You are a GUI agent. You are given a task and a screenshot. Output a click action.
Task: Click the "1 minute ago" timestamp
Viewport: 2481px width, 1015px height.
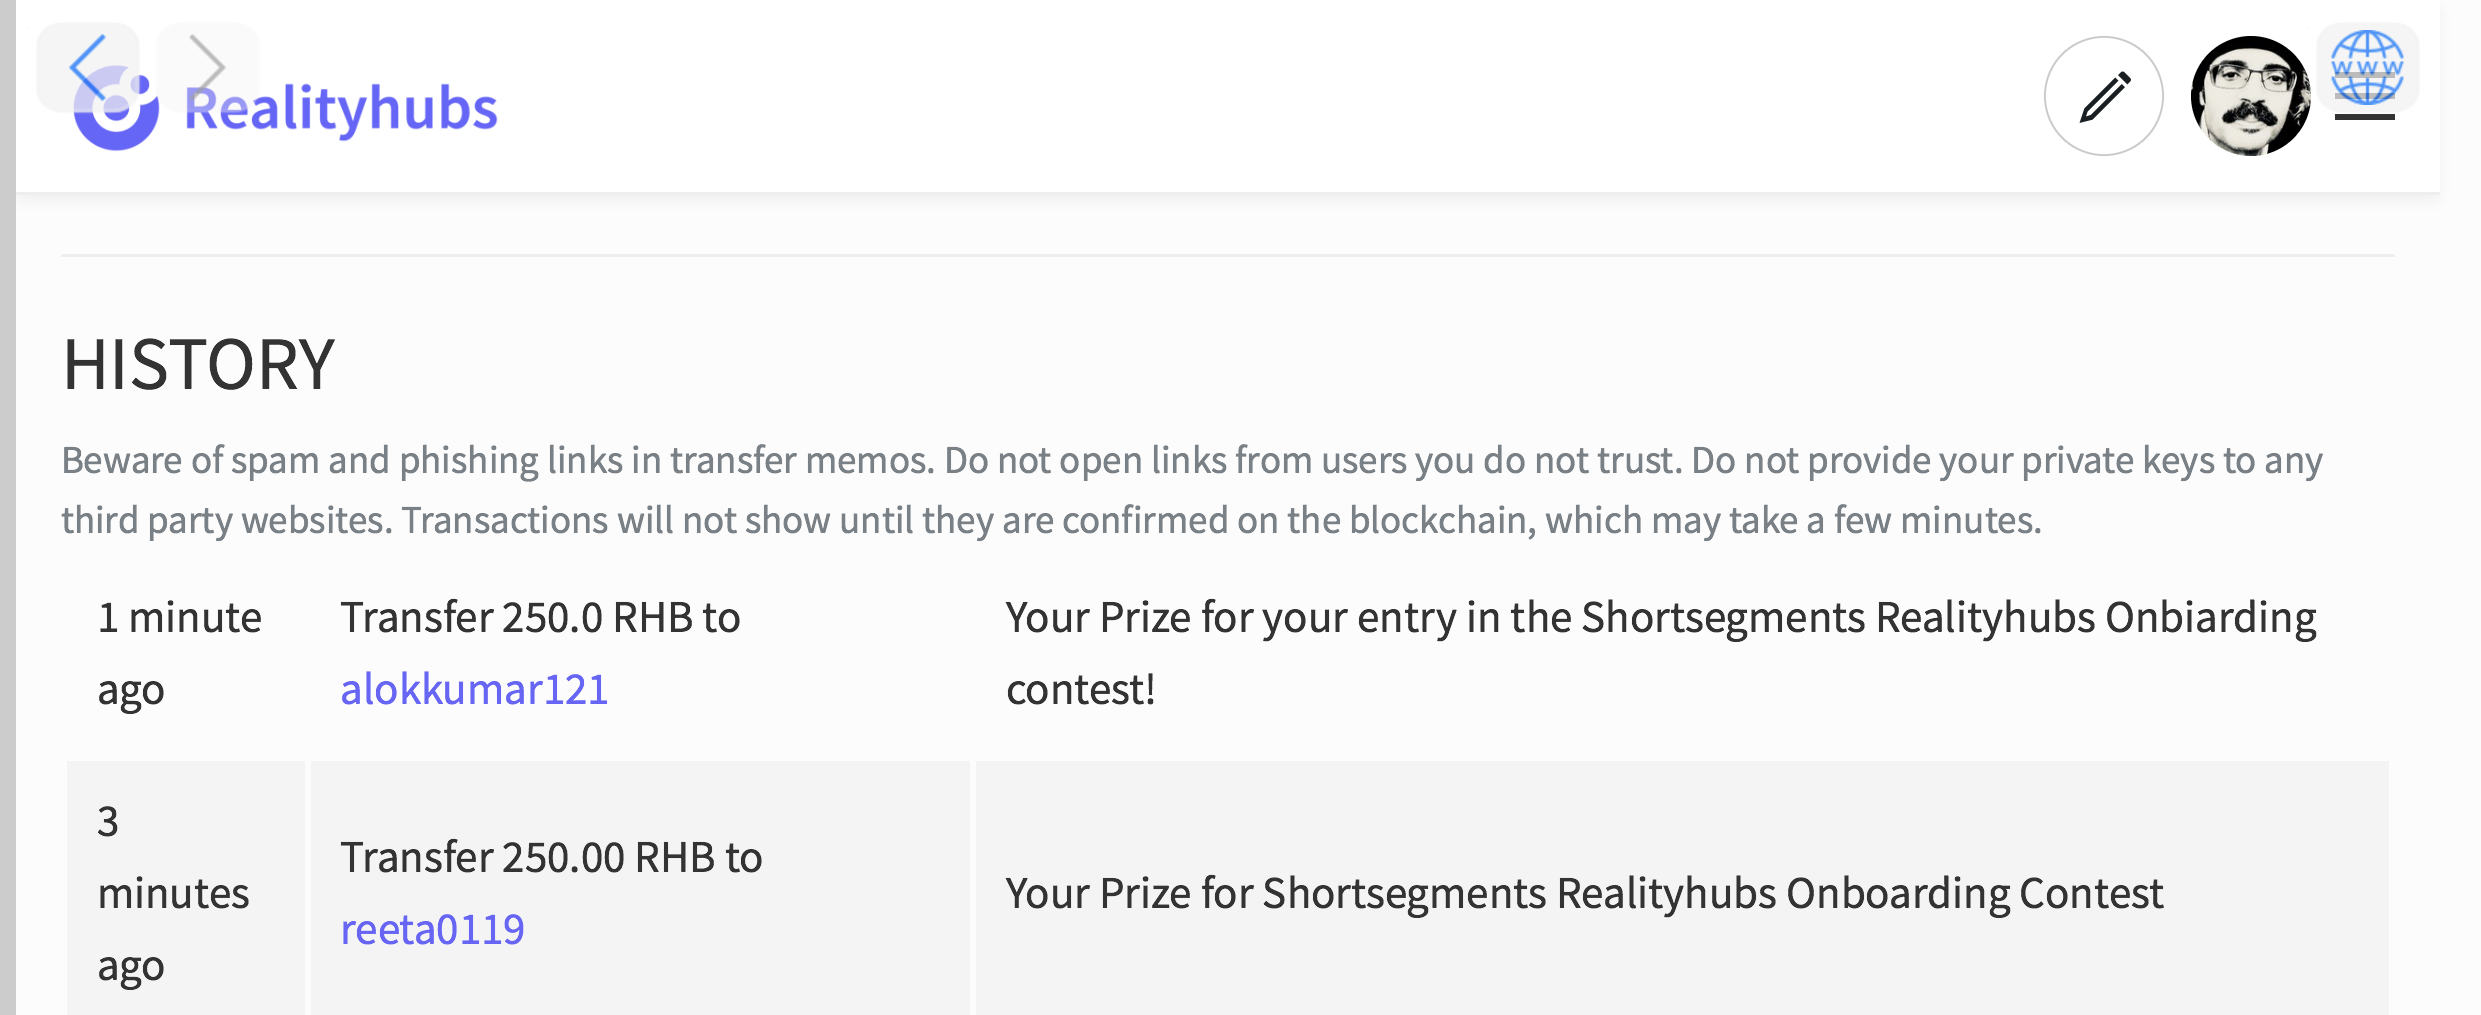coord(179,653)
